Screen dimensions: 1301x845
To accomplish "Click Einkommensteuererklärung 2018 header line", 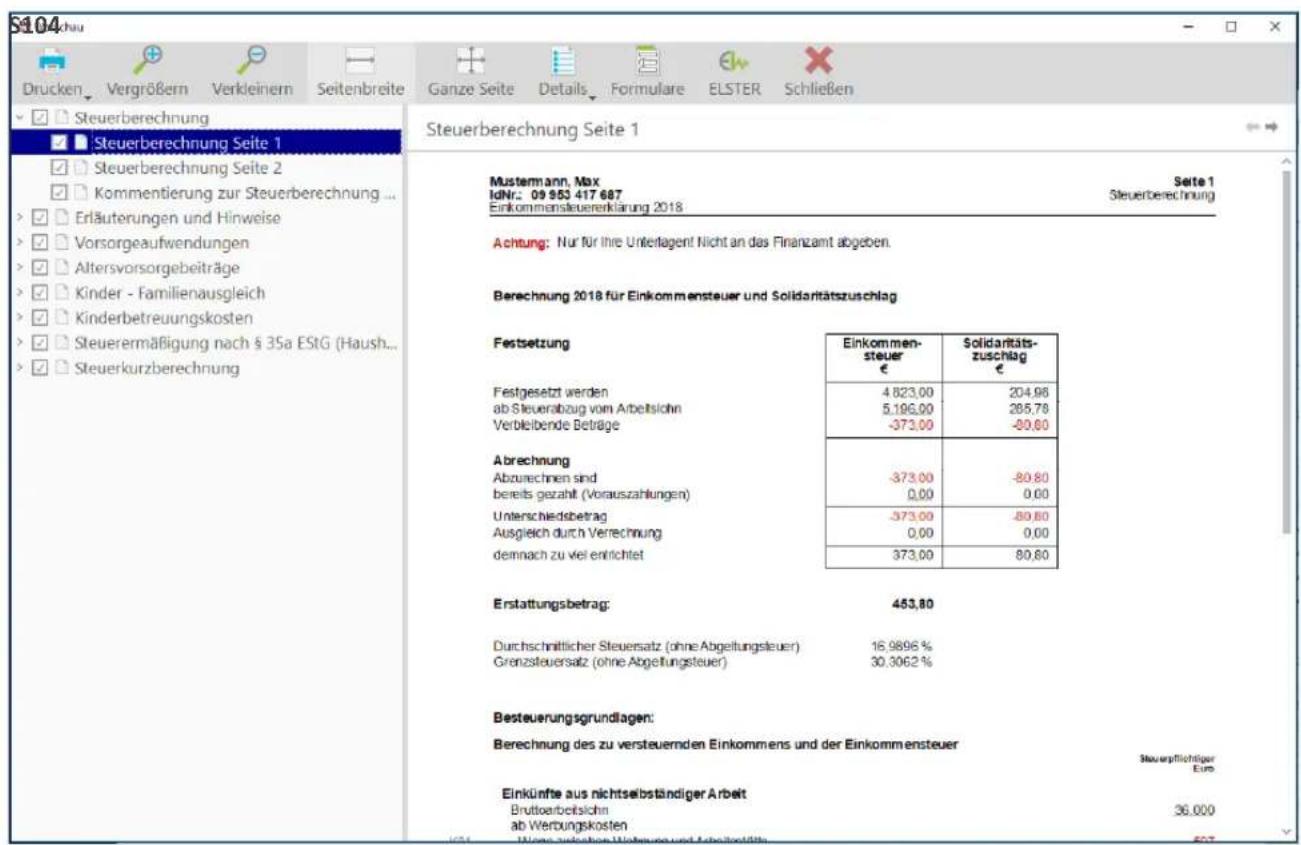I will pos(586,206).
